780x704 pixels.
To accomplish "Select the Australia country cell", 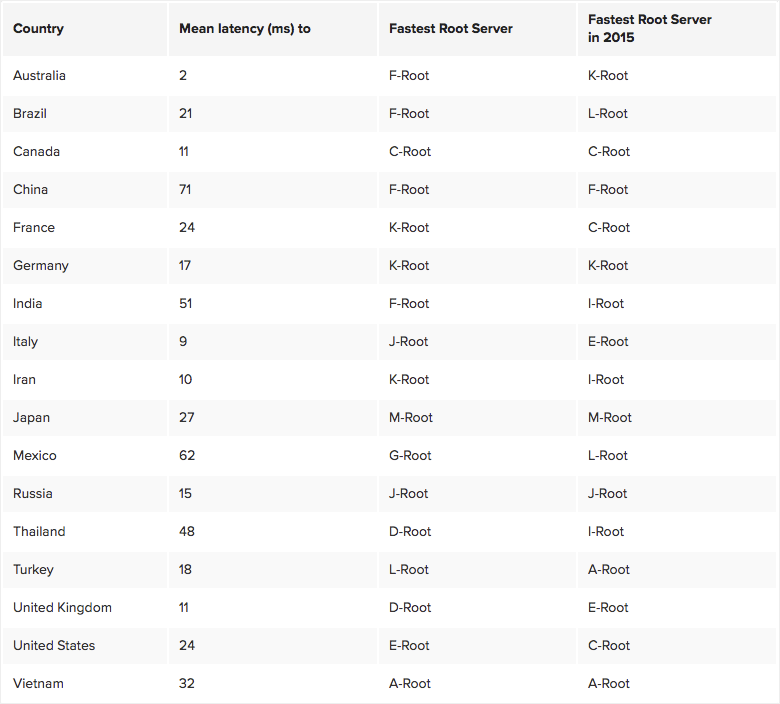I will [x=40, y=76].
